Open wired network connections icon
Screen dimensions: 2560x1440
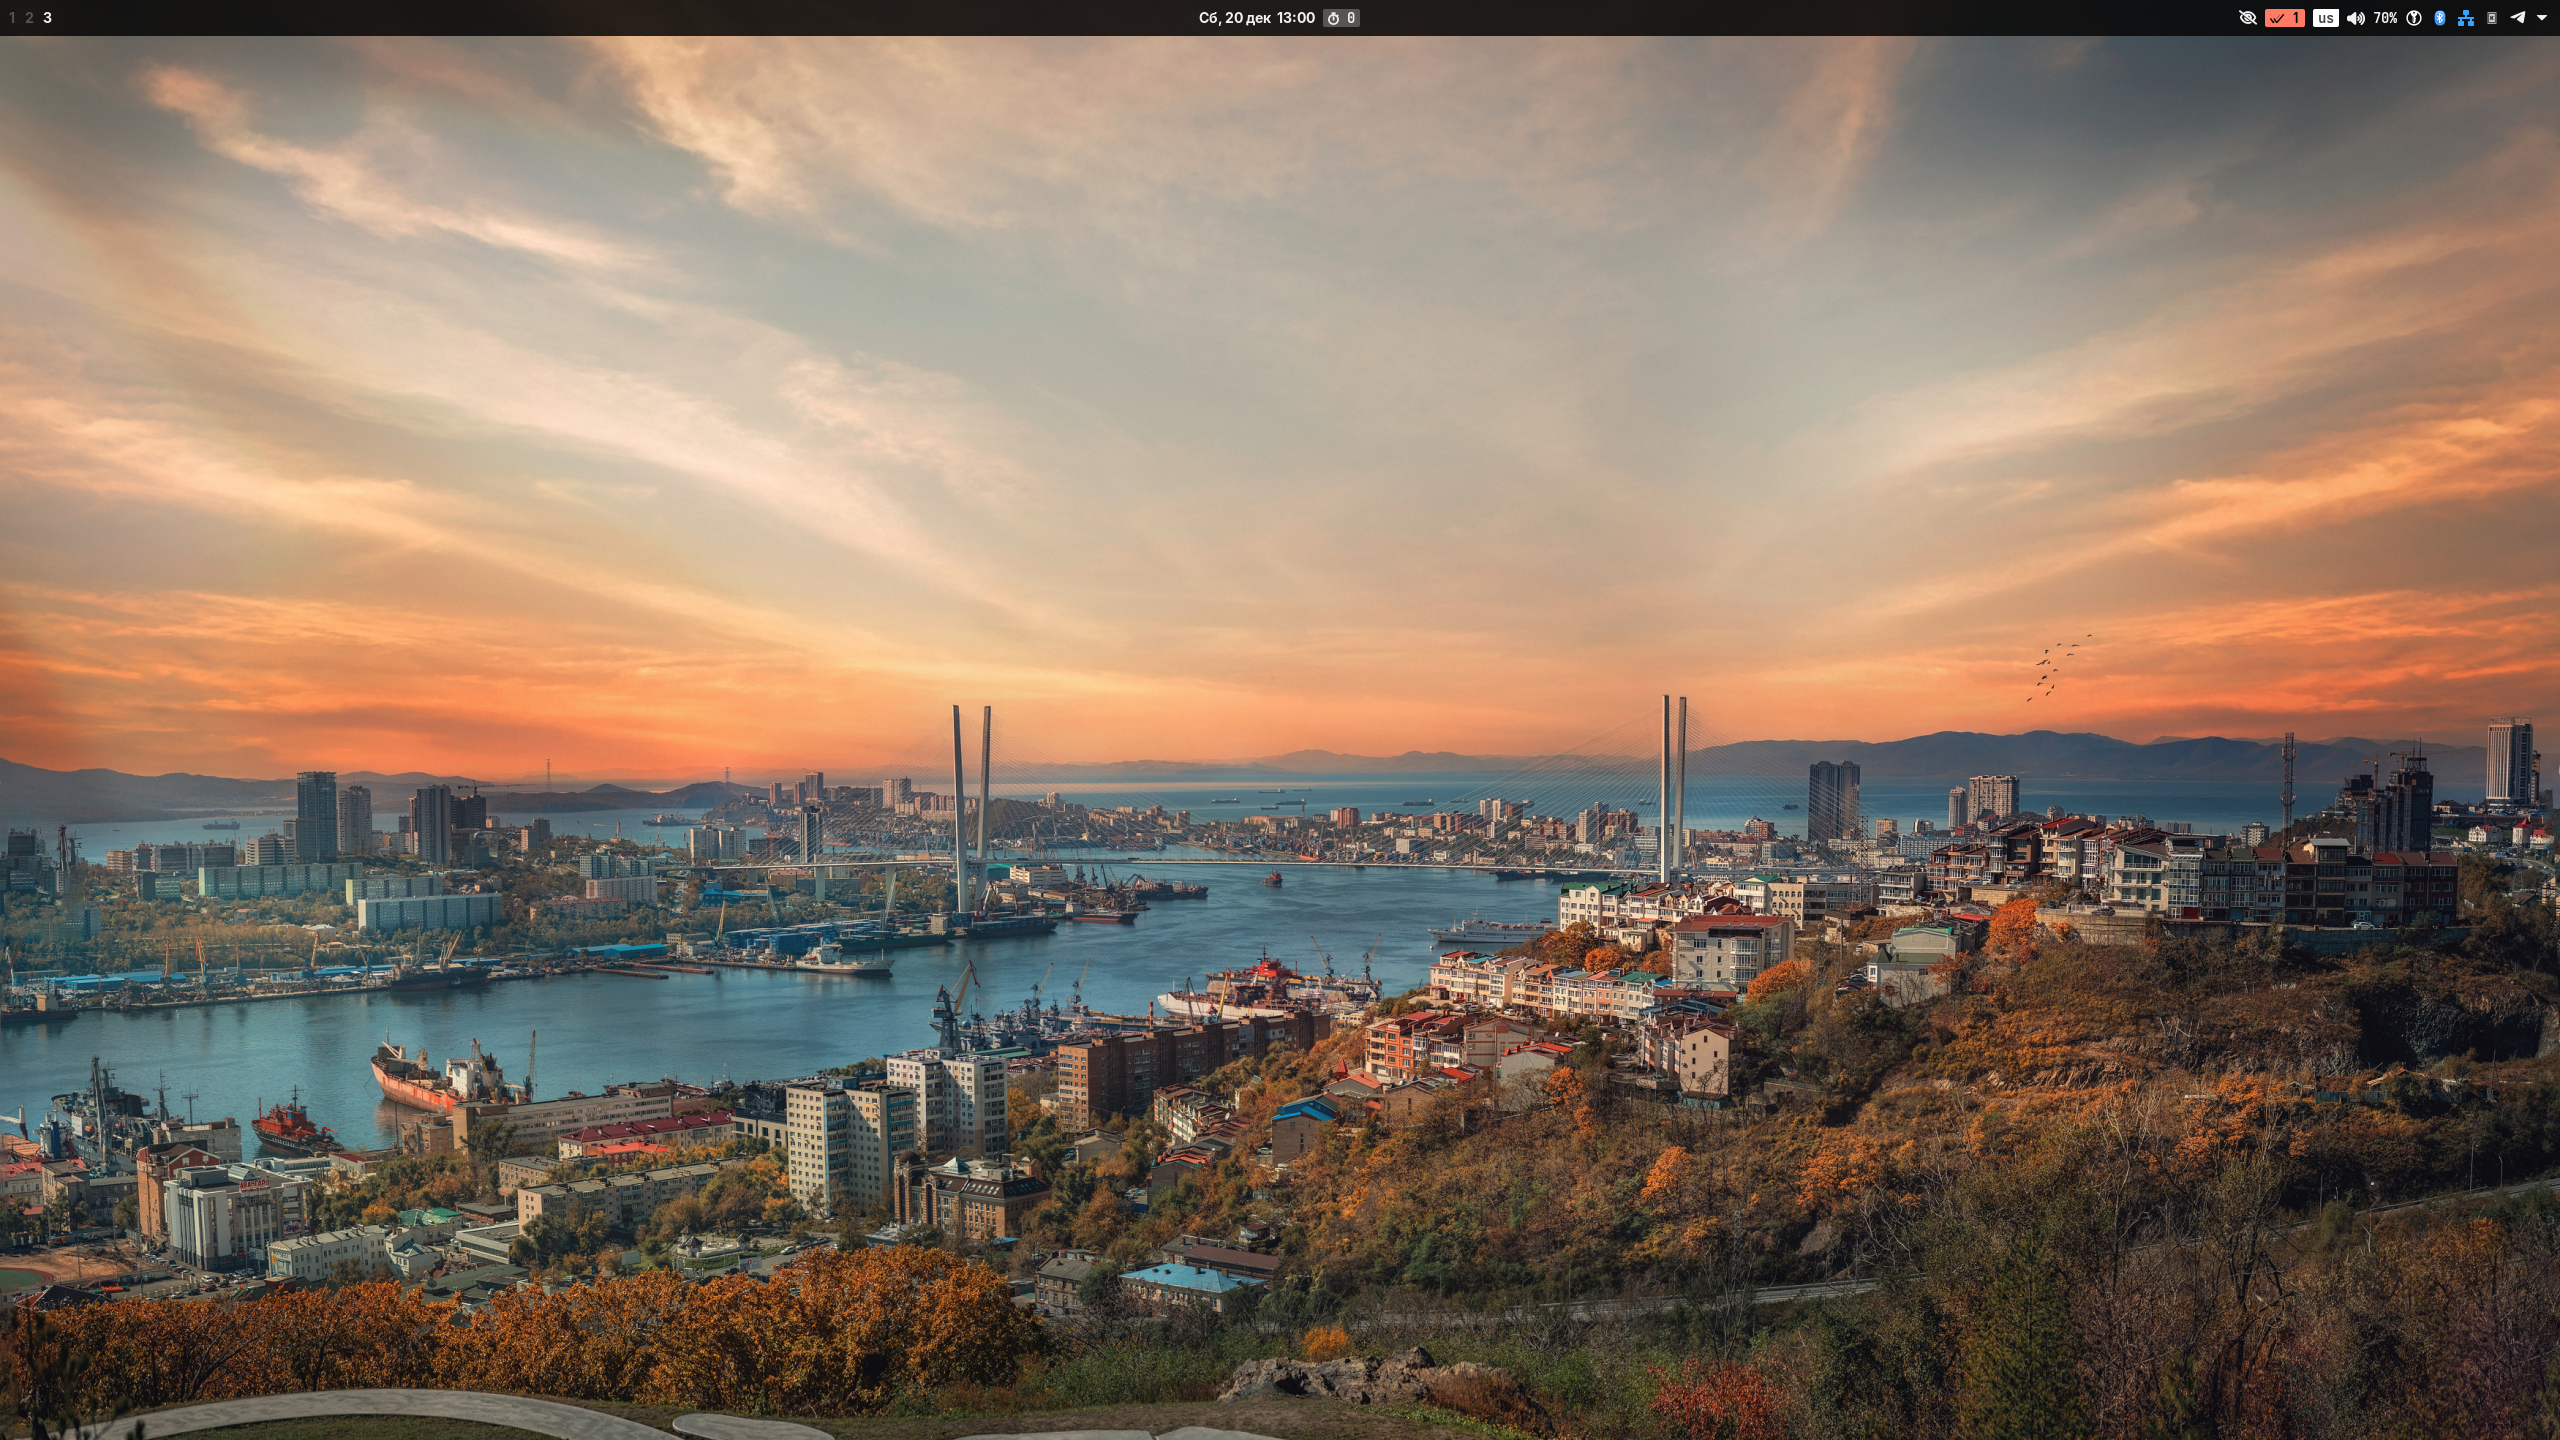point(2466,18)
